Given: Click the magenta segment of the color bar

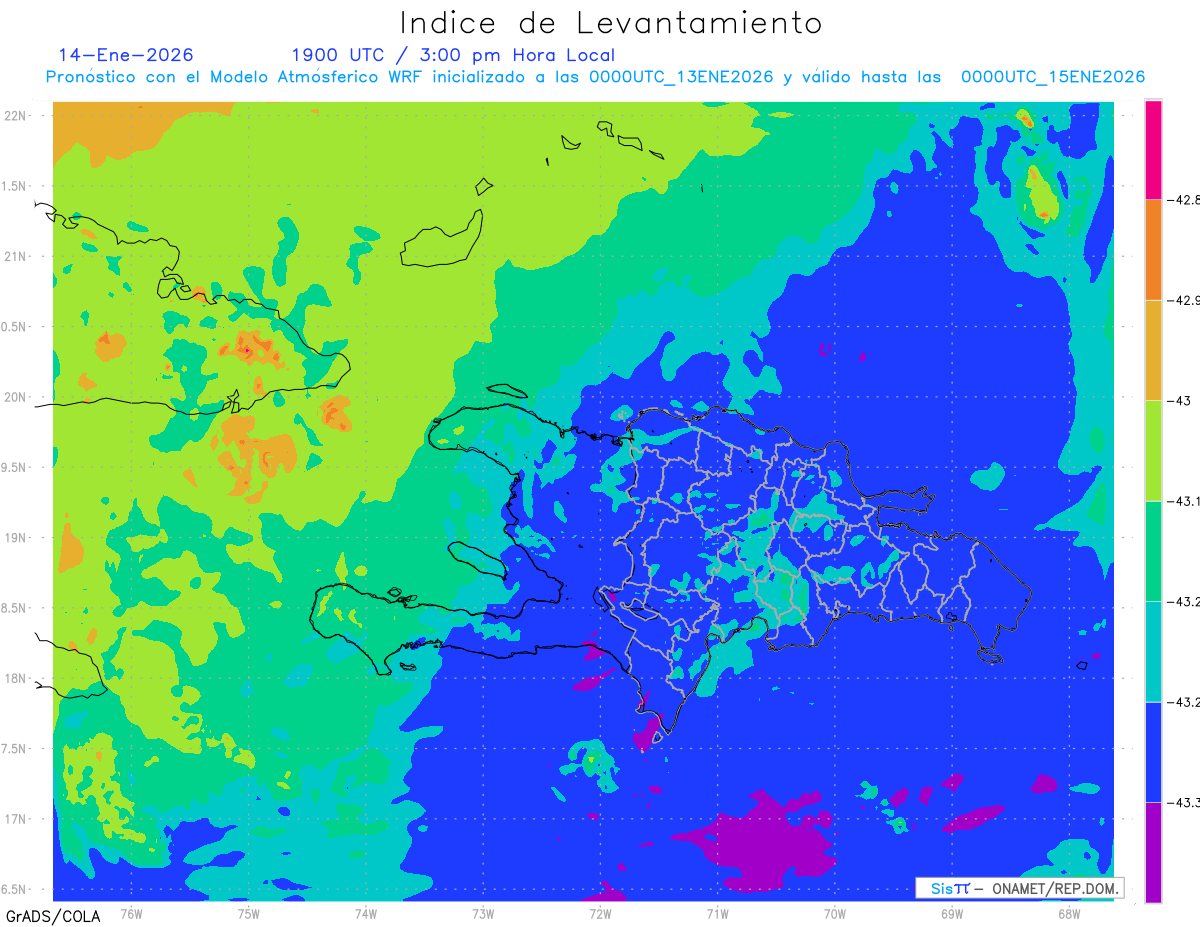Looking at the screenshot, I should 1153,149.
